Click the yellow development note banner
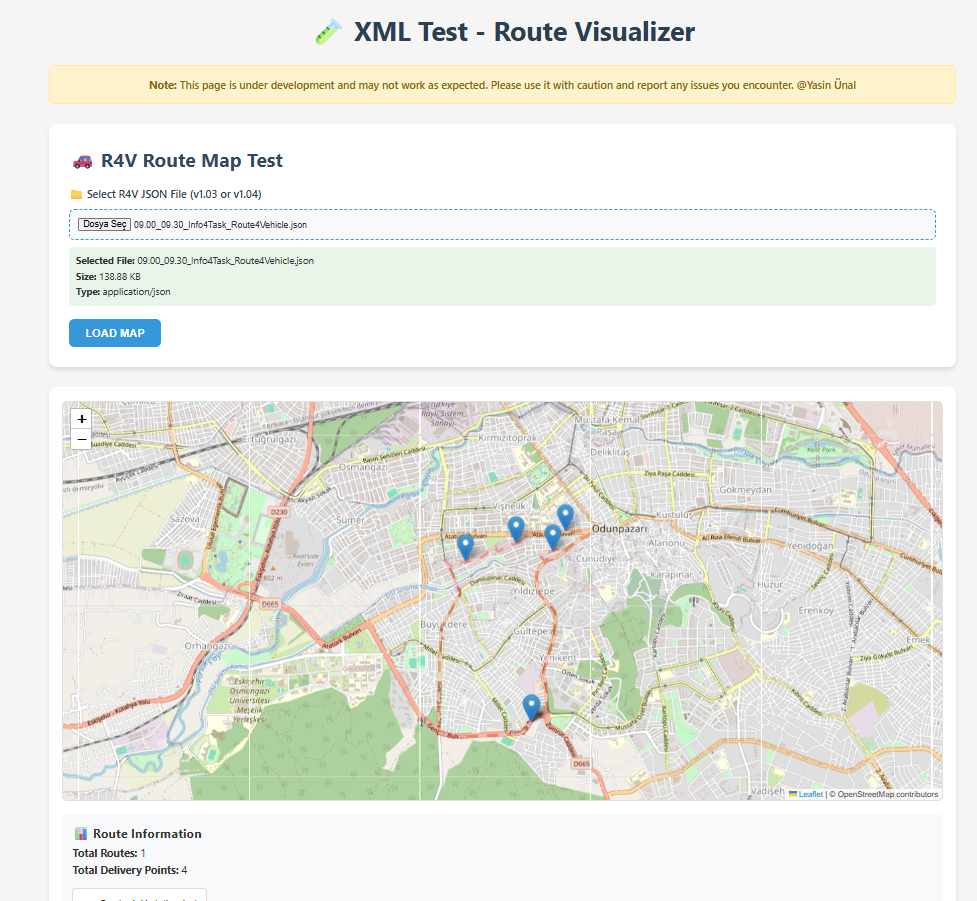 pos(502,85)
